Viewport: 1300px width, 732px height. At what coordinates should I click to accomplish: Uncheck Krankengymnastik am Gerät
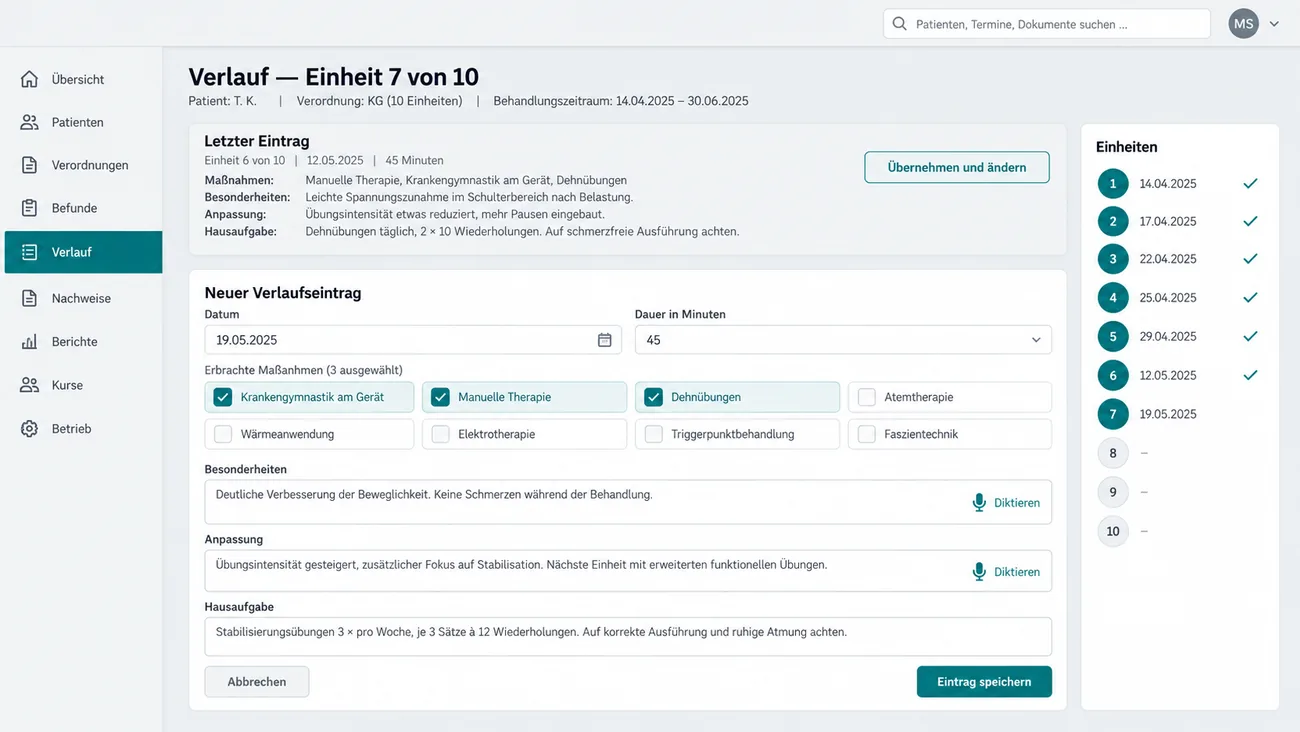(223, 397)
